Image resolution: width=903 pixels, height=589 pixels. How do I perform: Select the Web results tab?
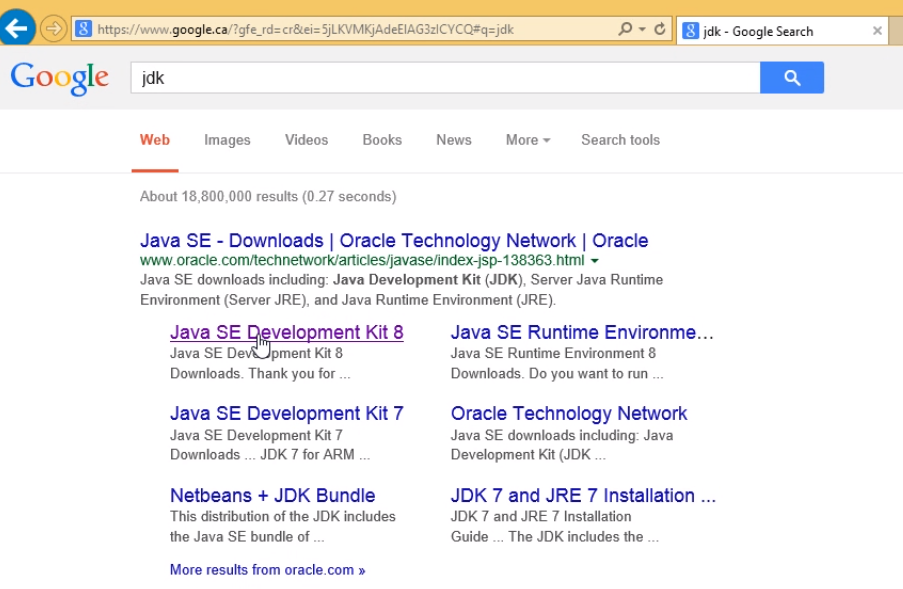coord(154,140)
